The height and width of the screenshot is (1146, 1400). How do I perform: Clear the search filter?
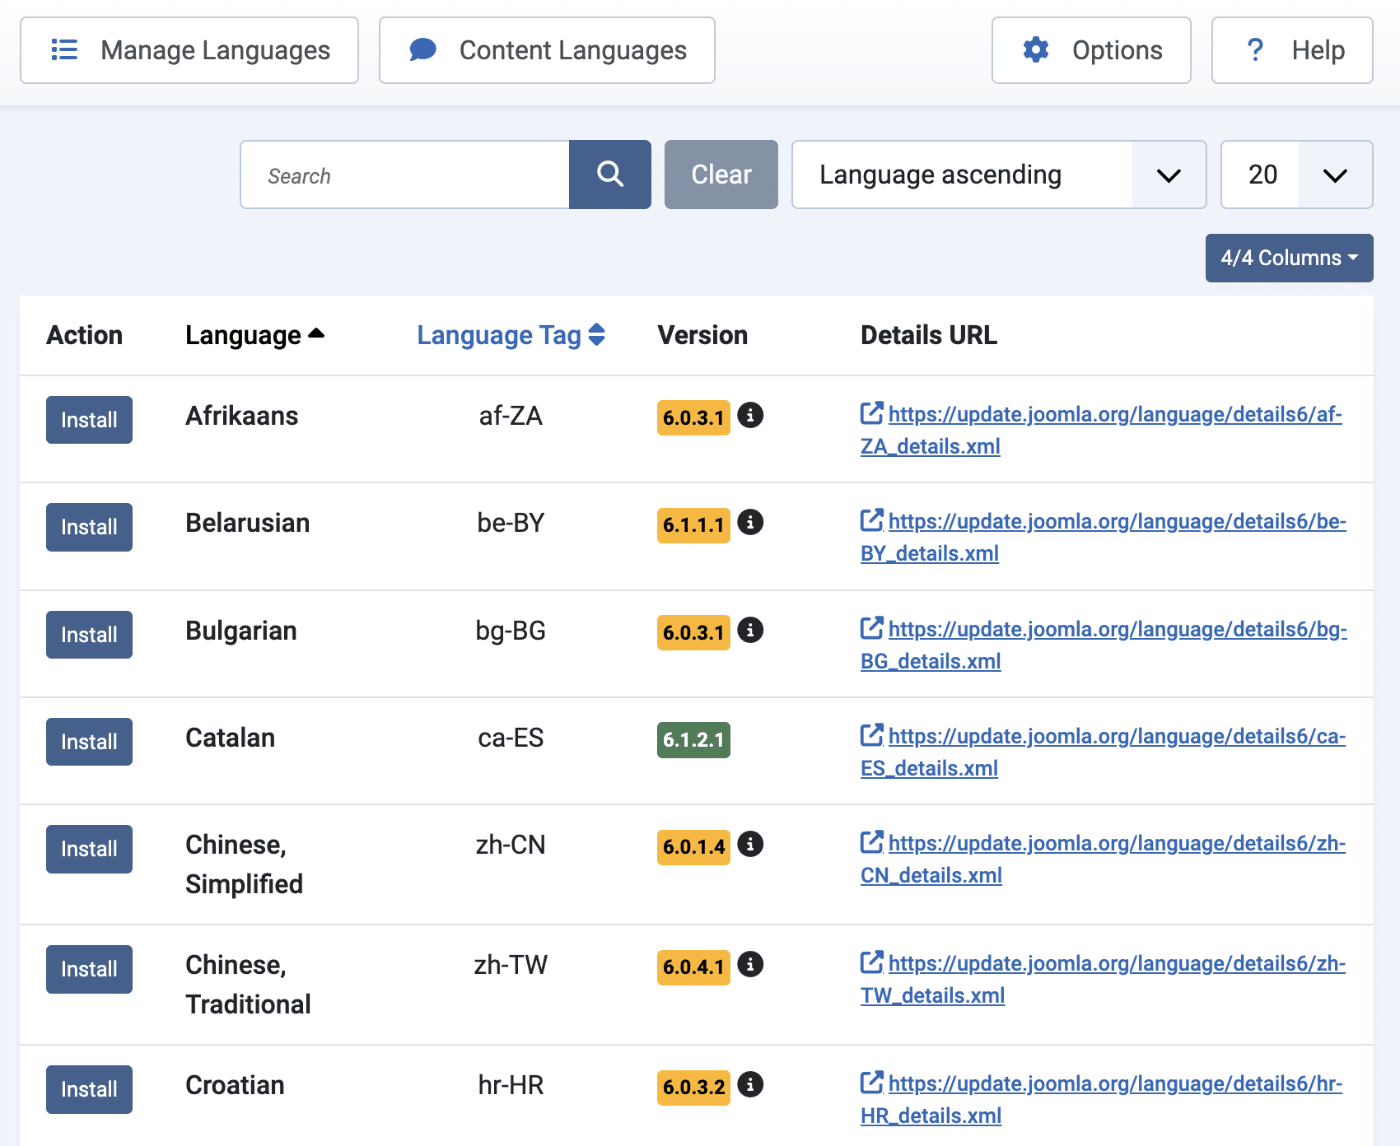click(x=721, y=175)
